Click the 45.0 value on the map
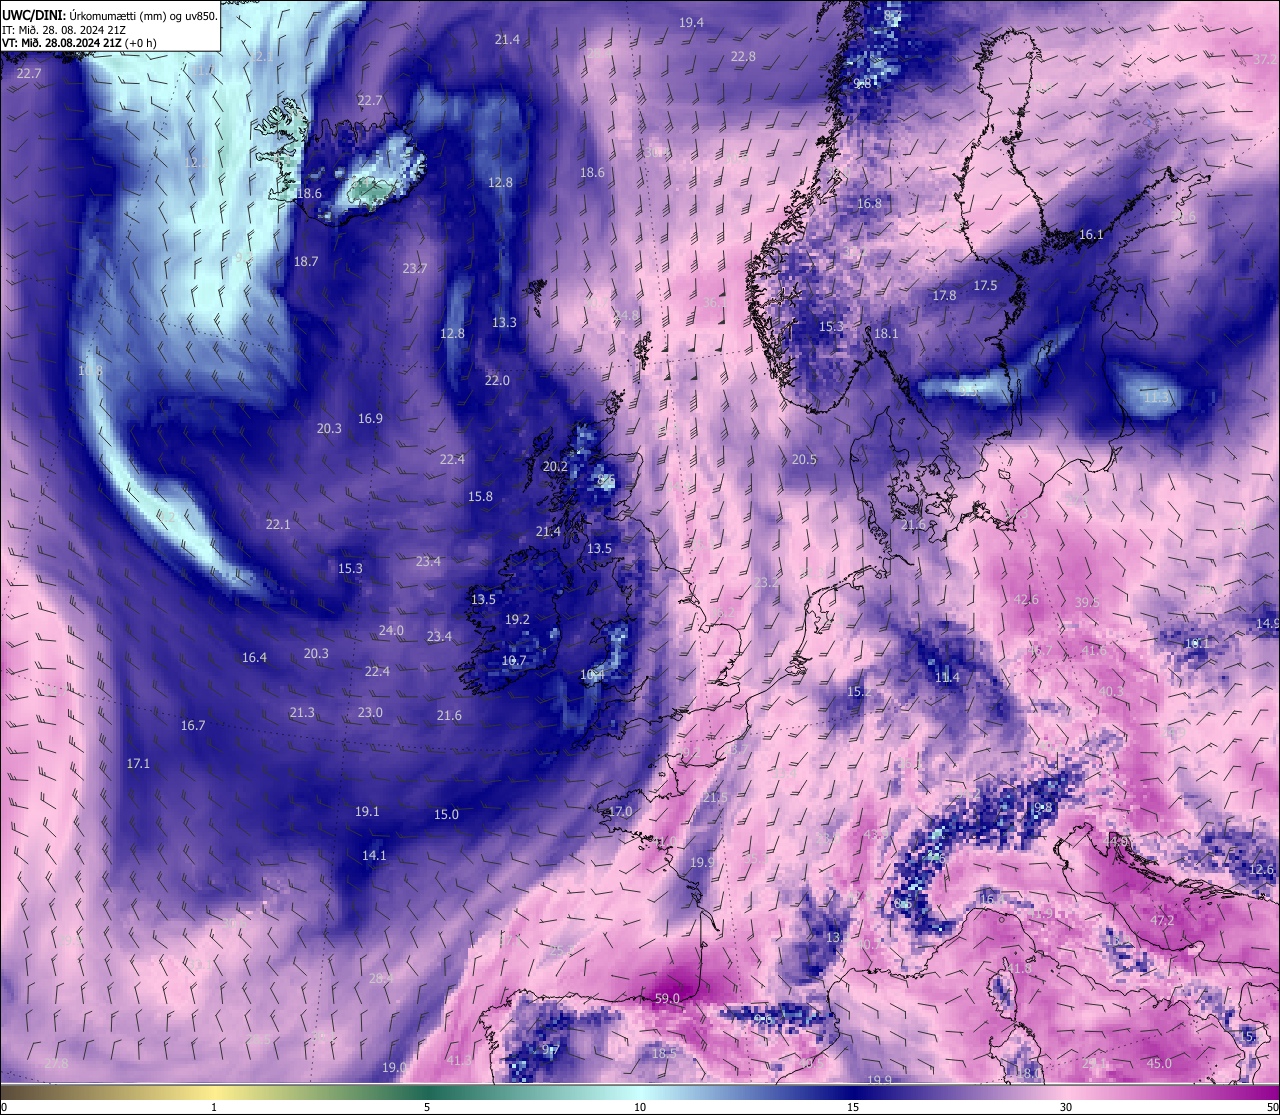Screen dimensions: 1280x1115 (x=1159, y=1063)
